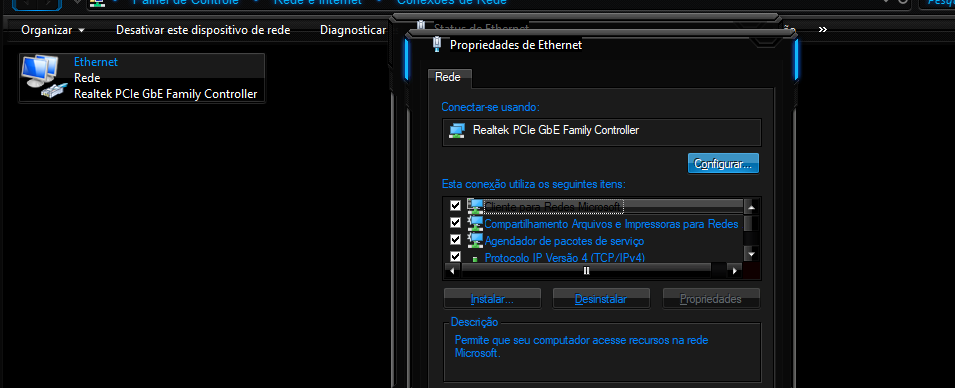
Task: Toggle Compartilhamento Arquivos e Impressoras checkbox
Action: 455,223
